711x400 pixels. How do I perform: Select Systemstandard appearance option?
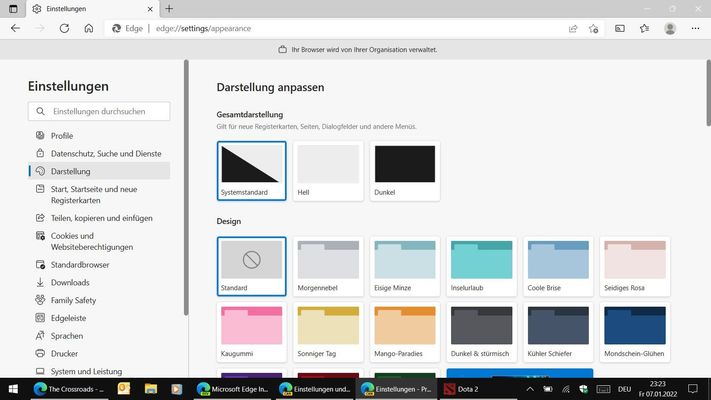tap(252, 171)
